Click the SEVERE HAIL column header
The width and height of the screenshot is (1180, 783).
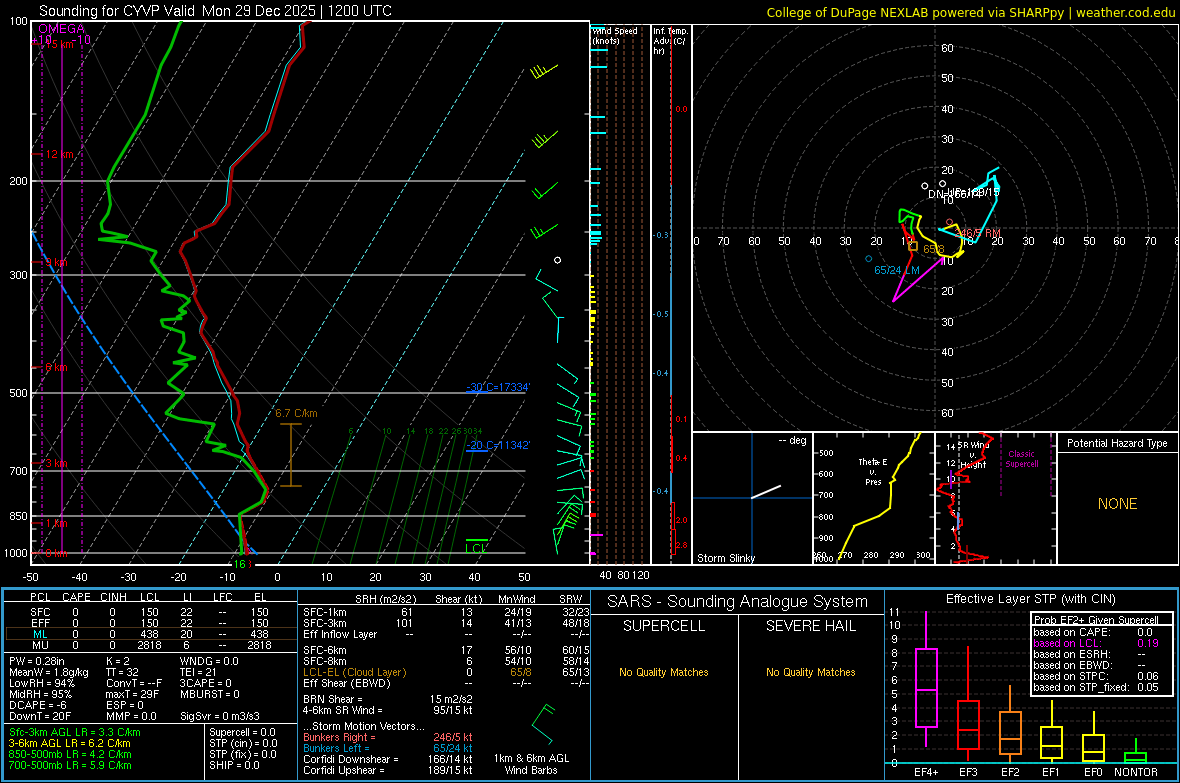click(810, 626)
